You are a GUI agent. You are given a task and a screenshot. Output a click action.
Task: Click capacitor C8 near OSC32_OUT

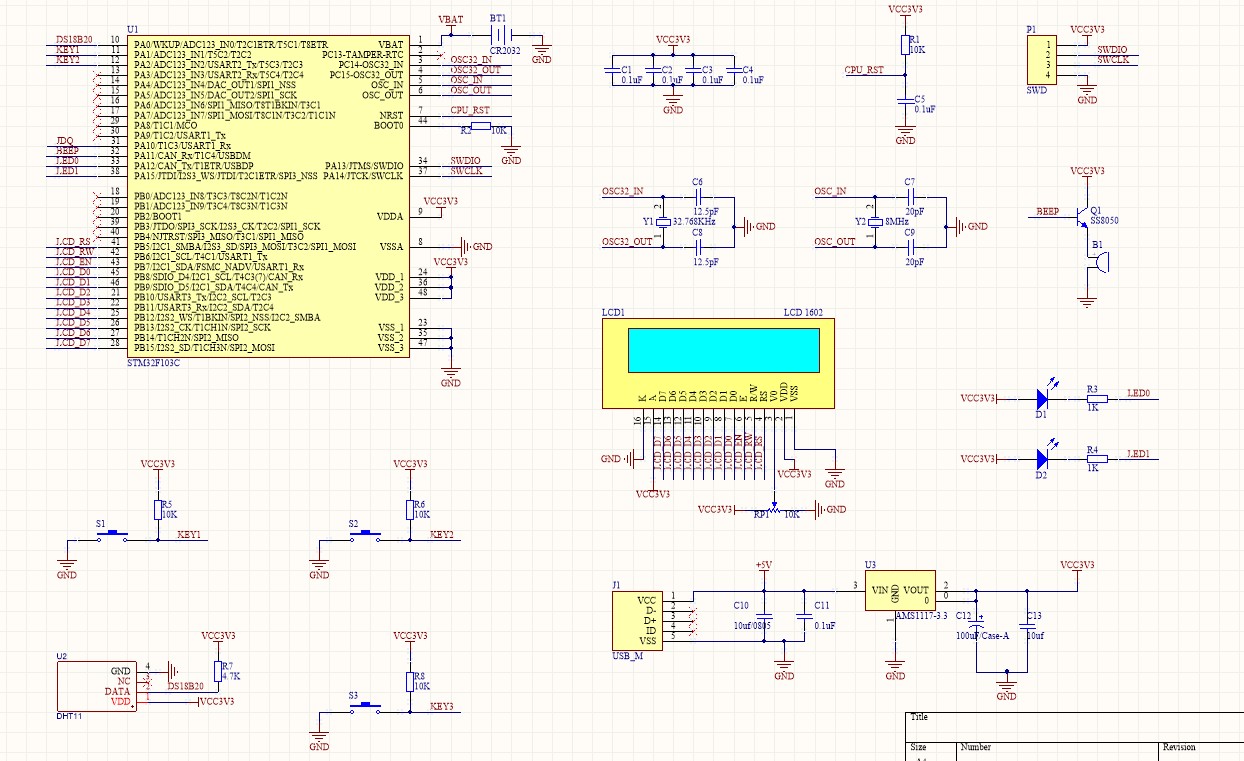pyautogui.click(x=698, y=246)
